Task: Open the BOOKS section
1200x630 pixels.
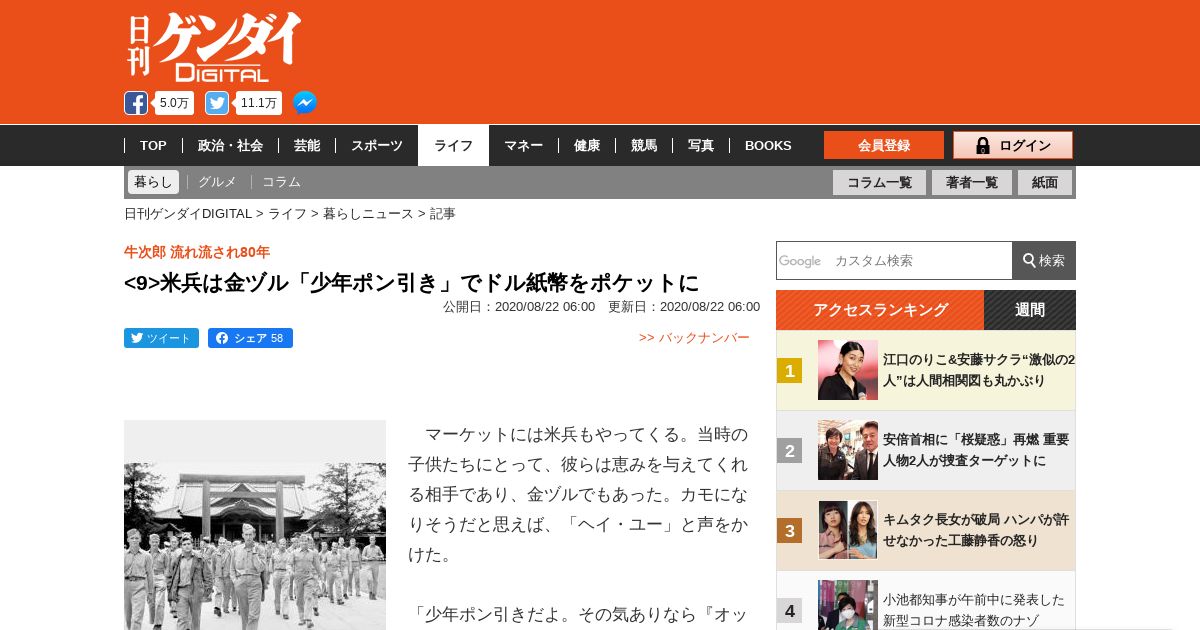Action: 768,146
